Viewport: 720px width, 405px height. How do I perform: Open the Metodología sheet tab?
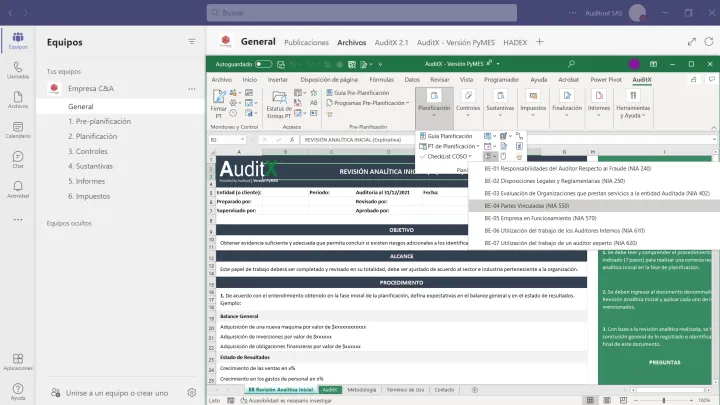pos(362,390)
